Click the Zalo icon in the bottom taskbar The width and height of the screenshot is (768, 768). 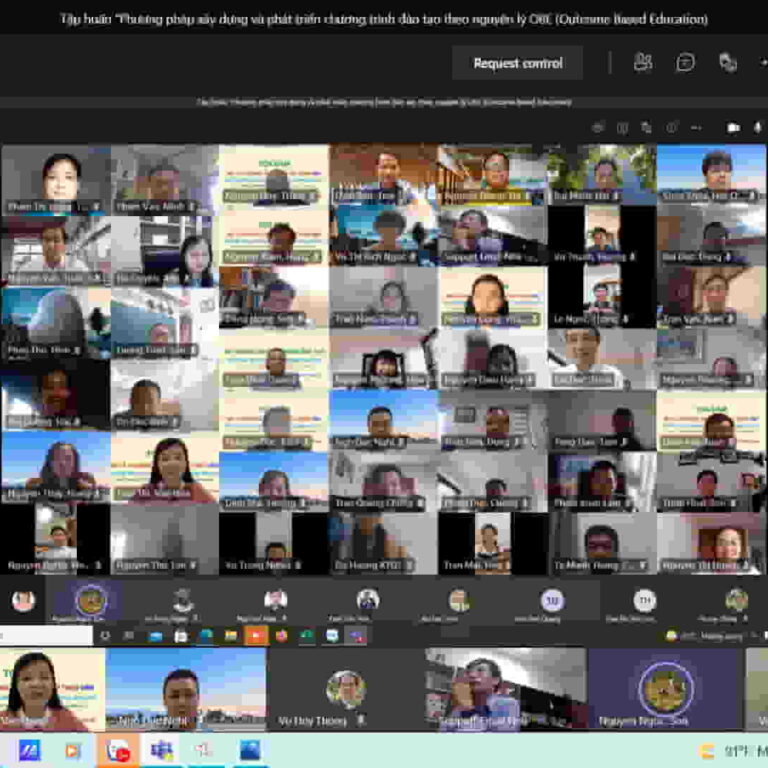pos(29,749)
